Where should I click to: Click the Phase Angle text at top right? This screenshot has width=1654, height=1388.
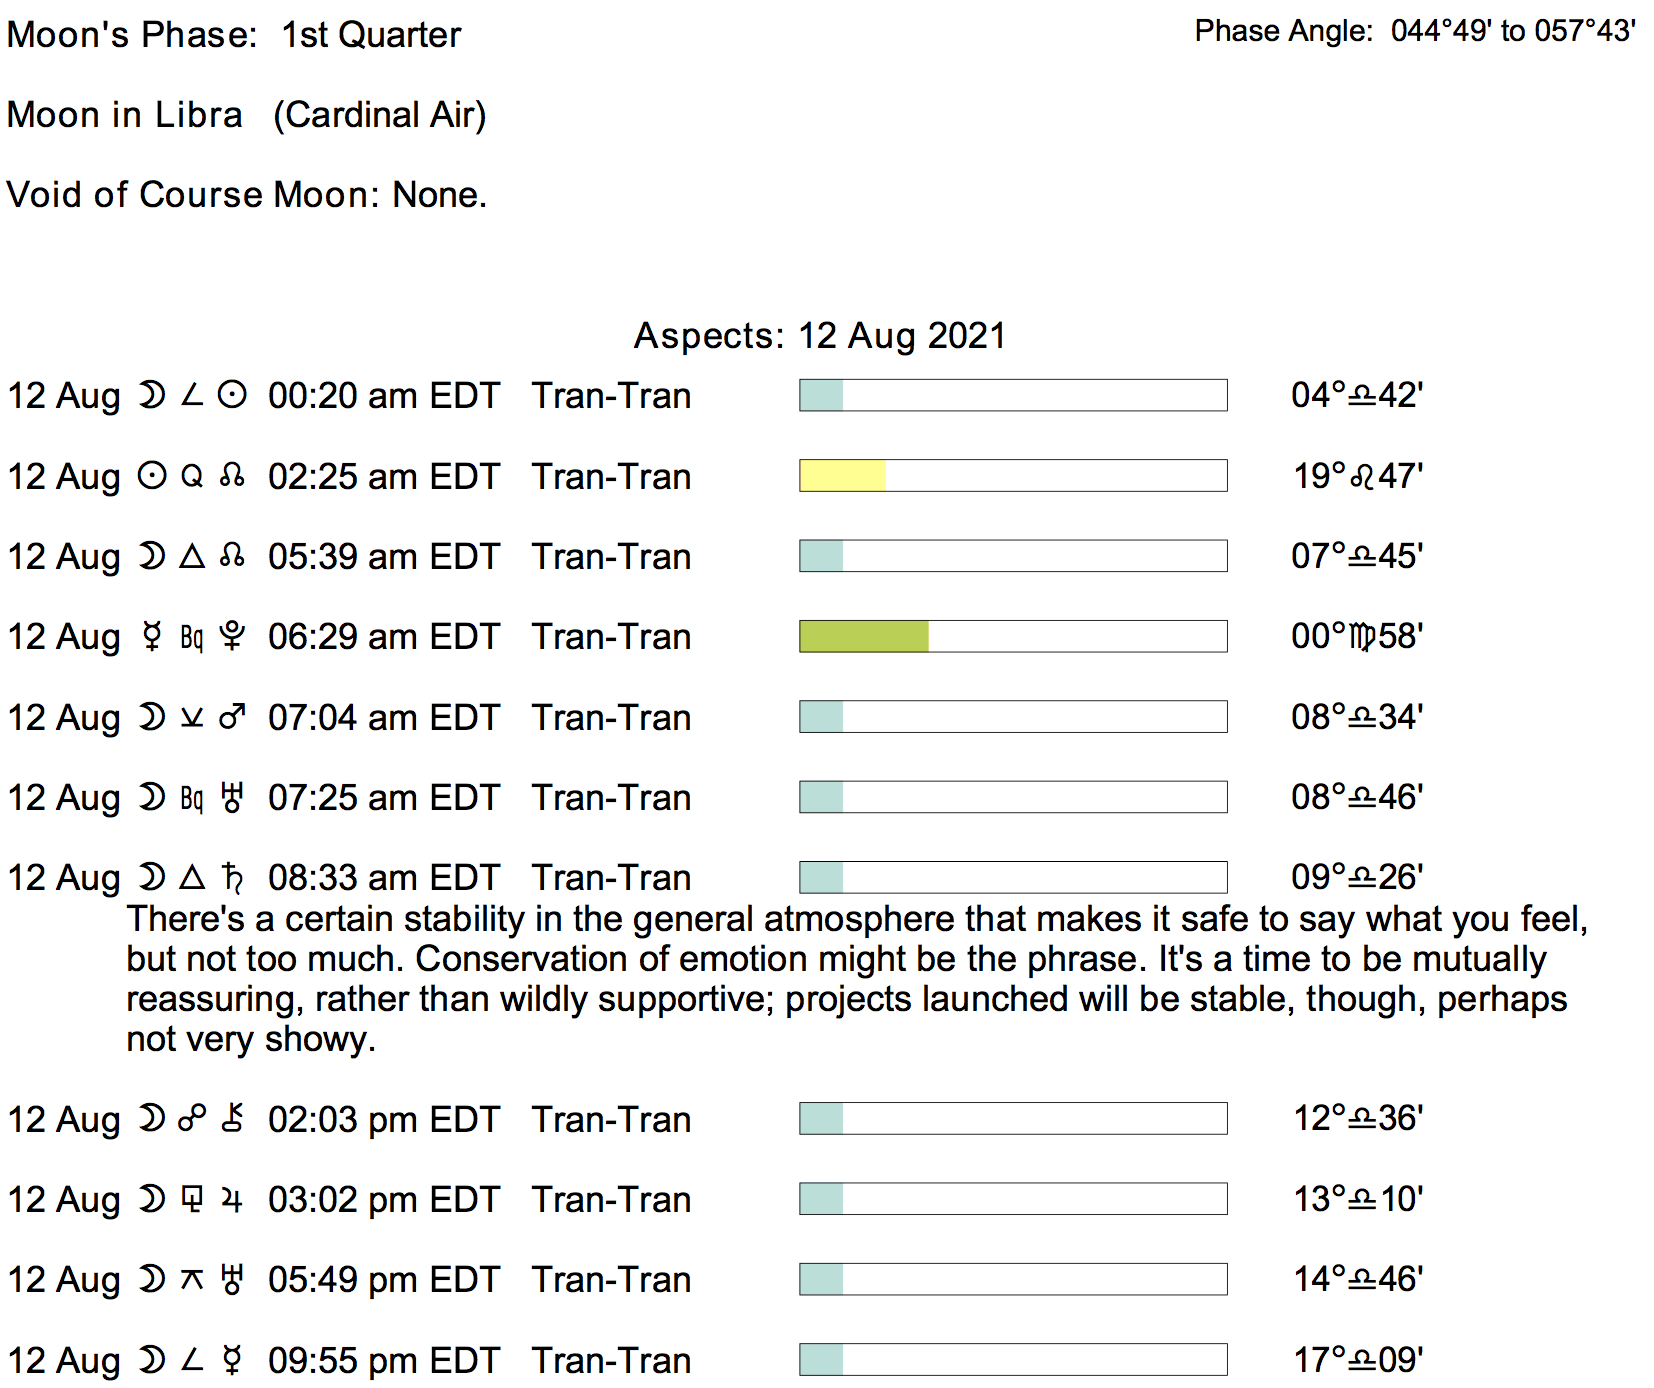[1414, 31]
